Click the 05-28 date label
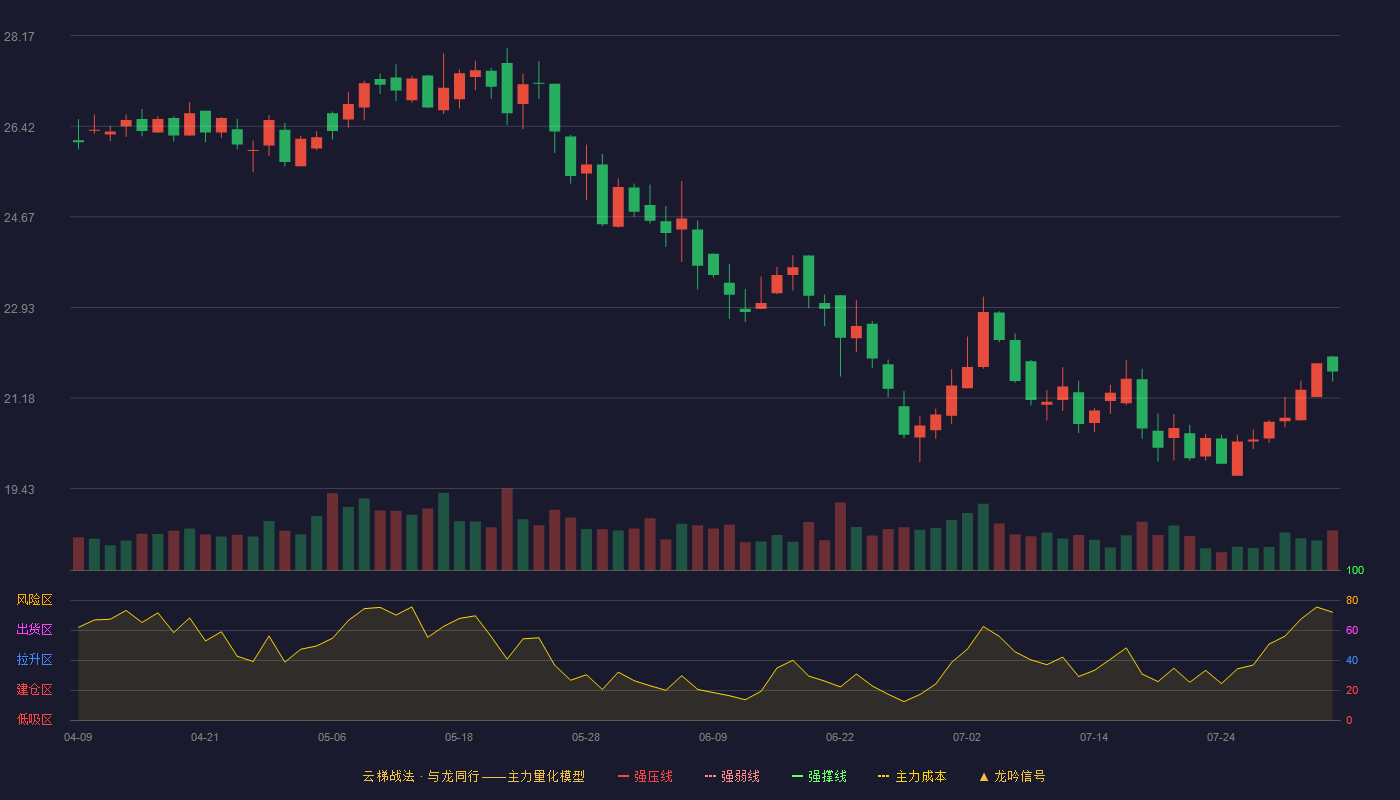This screenshot has height=800, width=1400. coord(586,737)
